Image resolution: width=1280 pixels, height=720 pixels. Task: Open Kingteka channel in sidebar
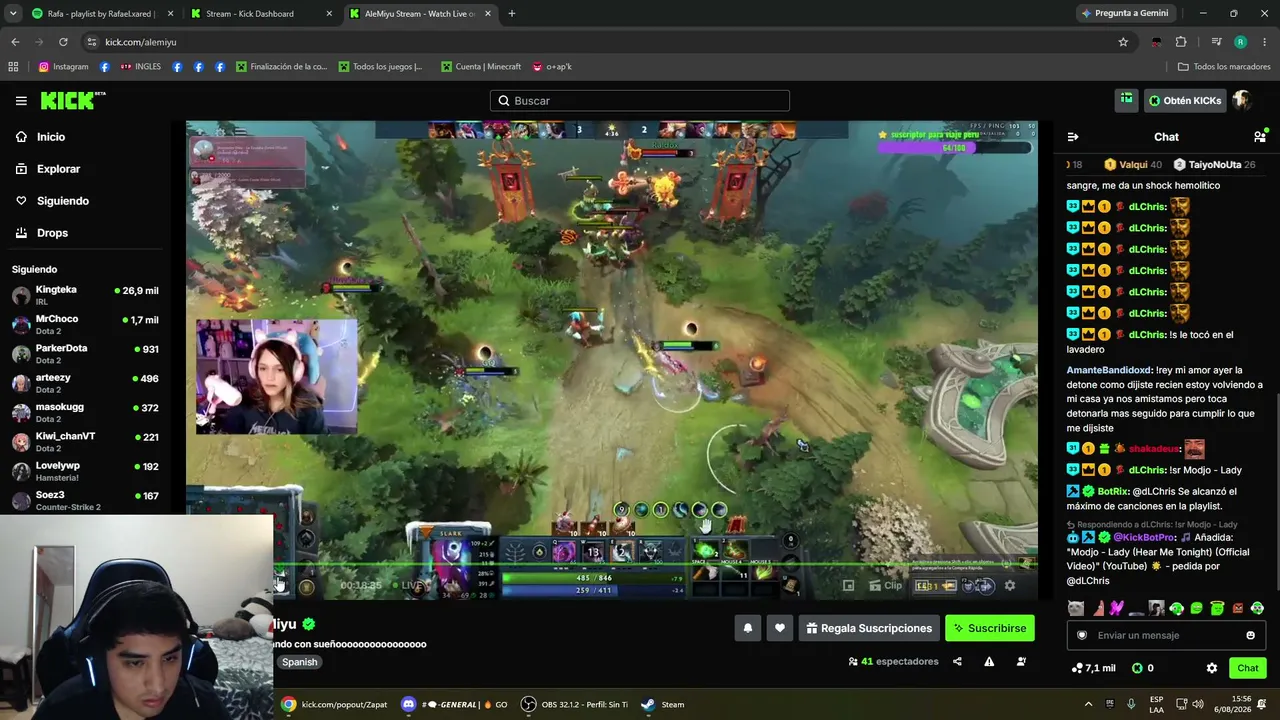click(x=86, y=295)
